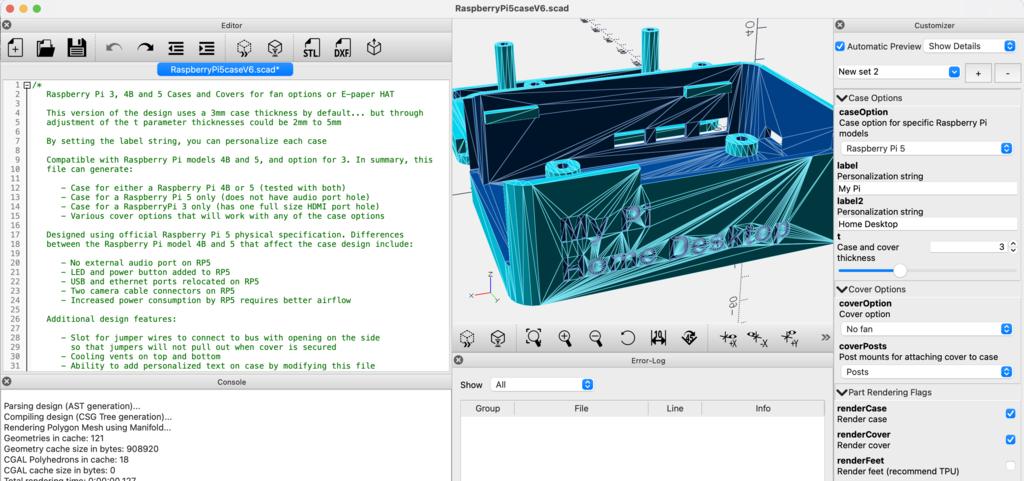Zoom out of the 3D view
The height and width of the screenshot is (481, 1024).
click(x=596, y=337)
